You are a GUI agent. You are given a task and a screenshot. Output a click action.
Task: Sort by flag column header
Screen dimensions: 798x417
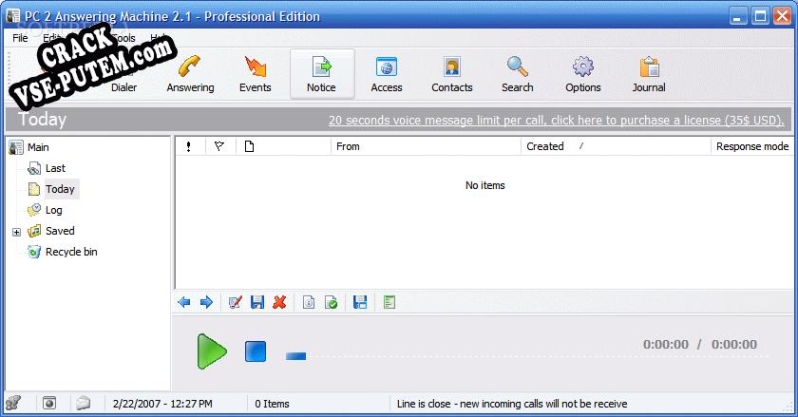point(219,147)
